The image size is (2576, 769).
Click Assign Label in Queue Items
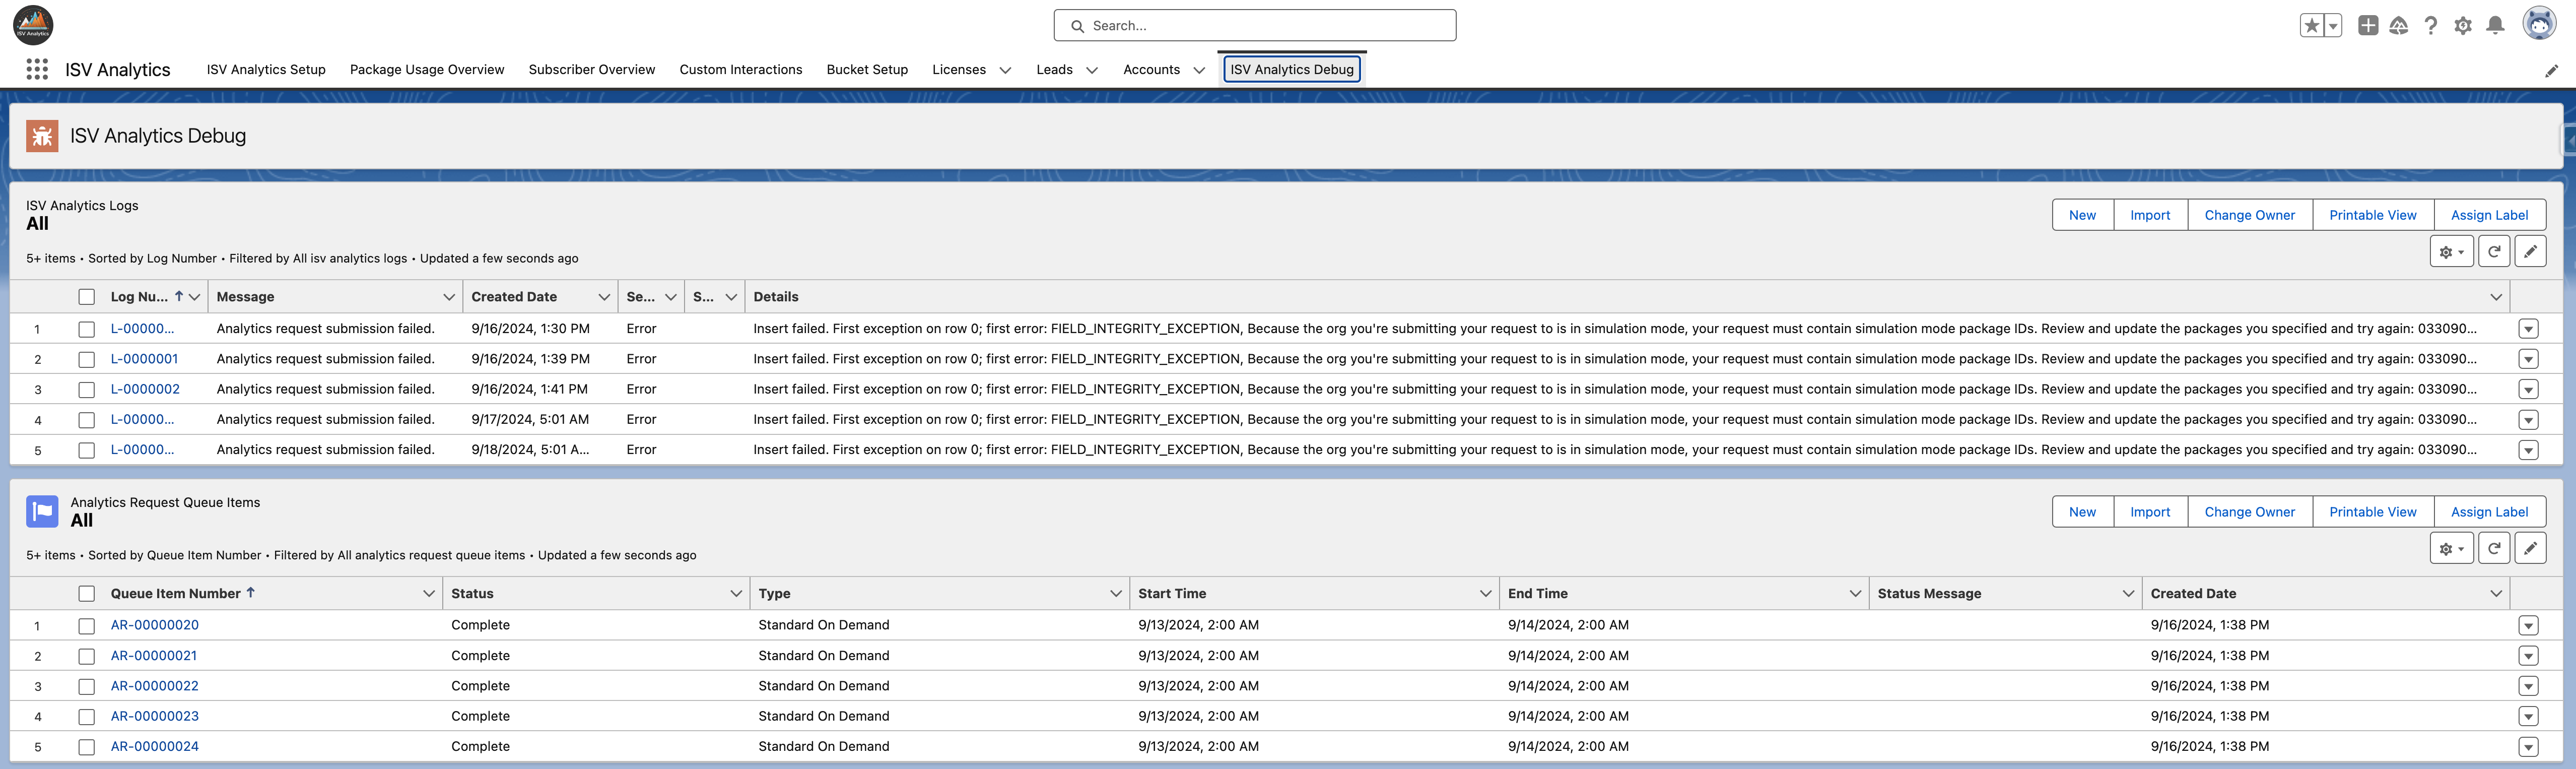click(2489, 512)
